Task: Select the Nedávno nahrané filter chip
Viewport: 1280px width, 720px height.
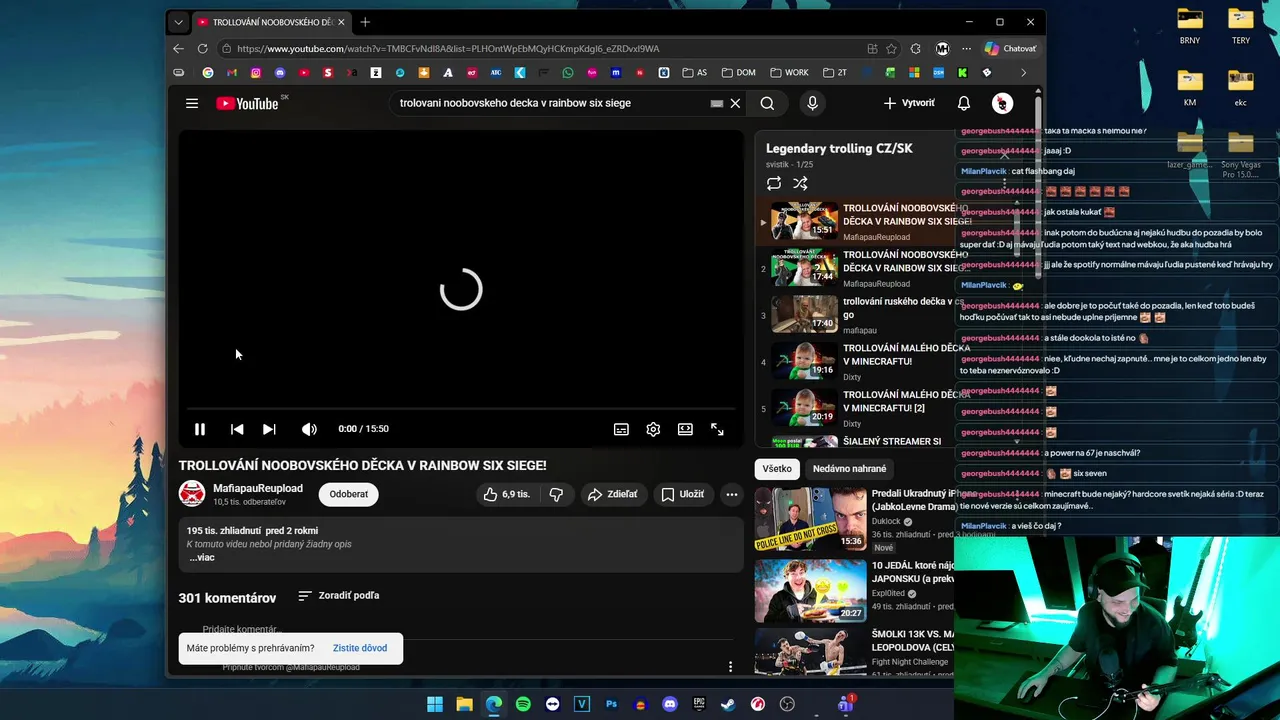Action: 849,469
